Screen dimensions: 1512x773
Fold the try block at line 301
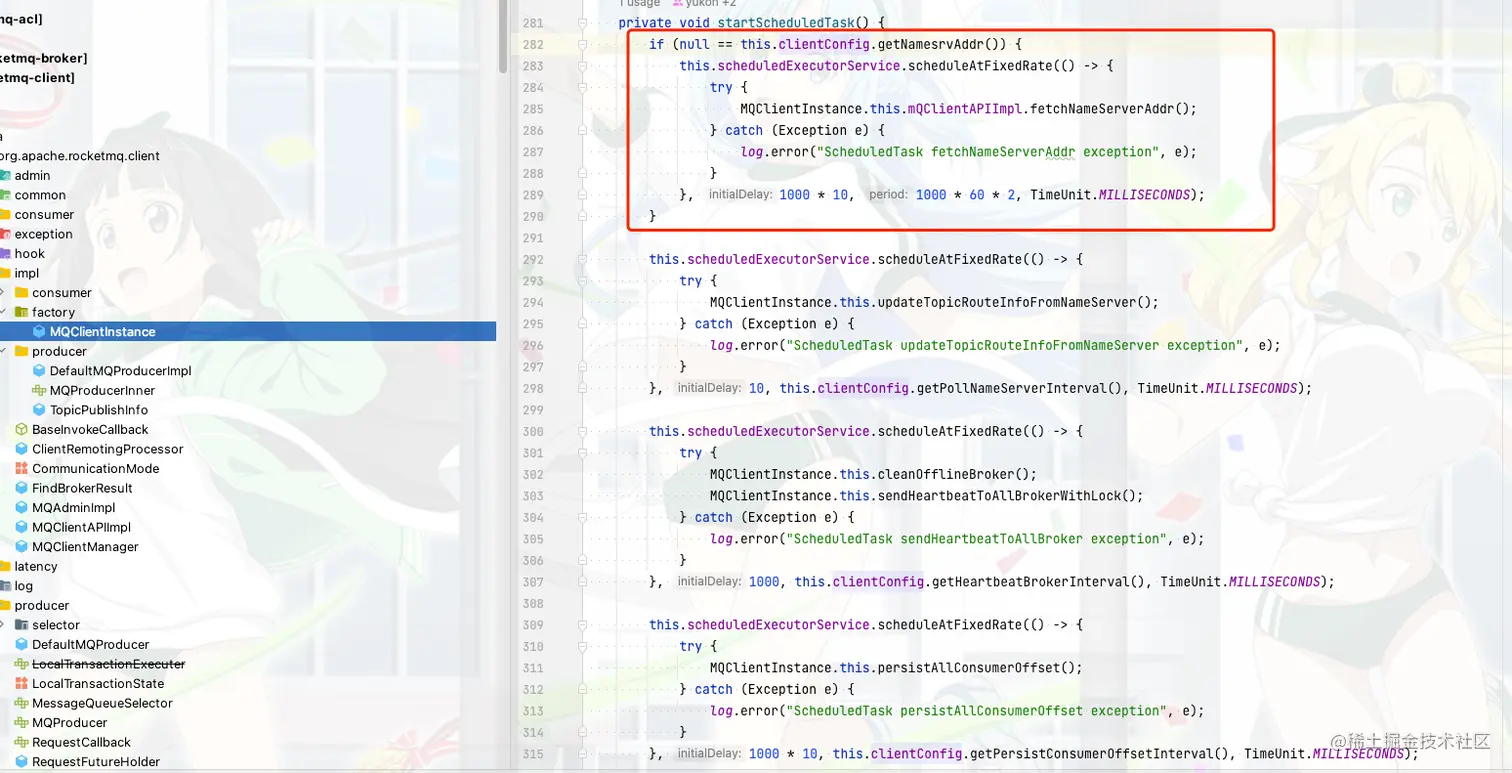point(581,453)
